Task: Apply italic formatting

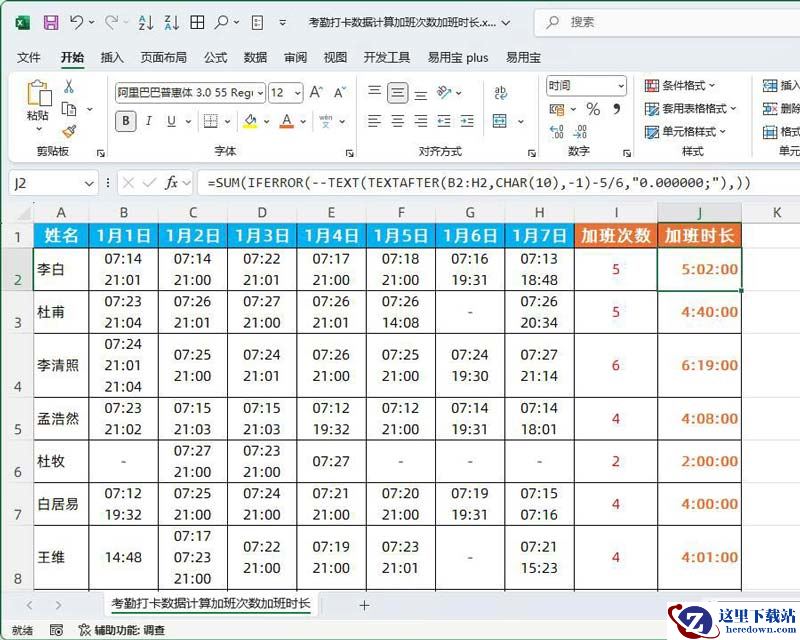Action: pos(148,121)
